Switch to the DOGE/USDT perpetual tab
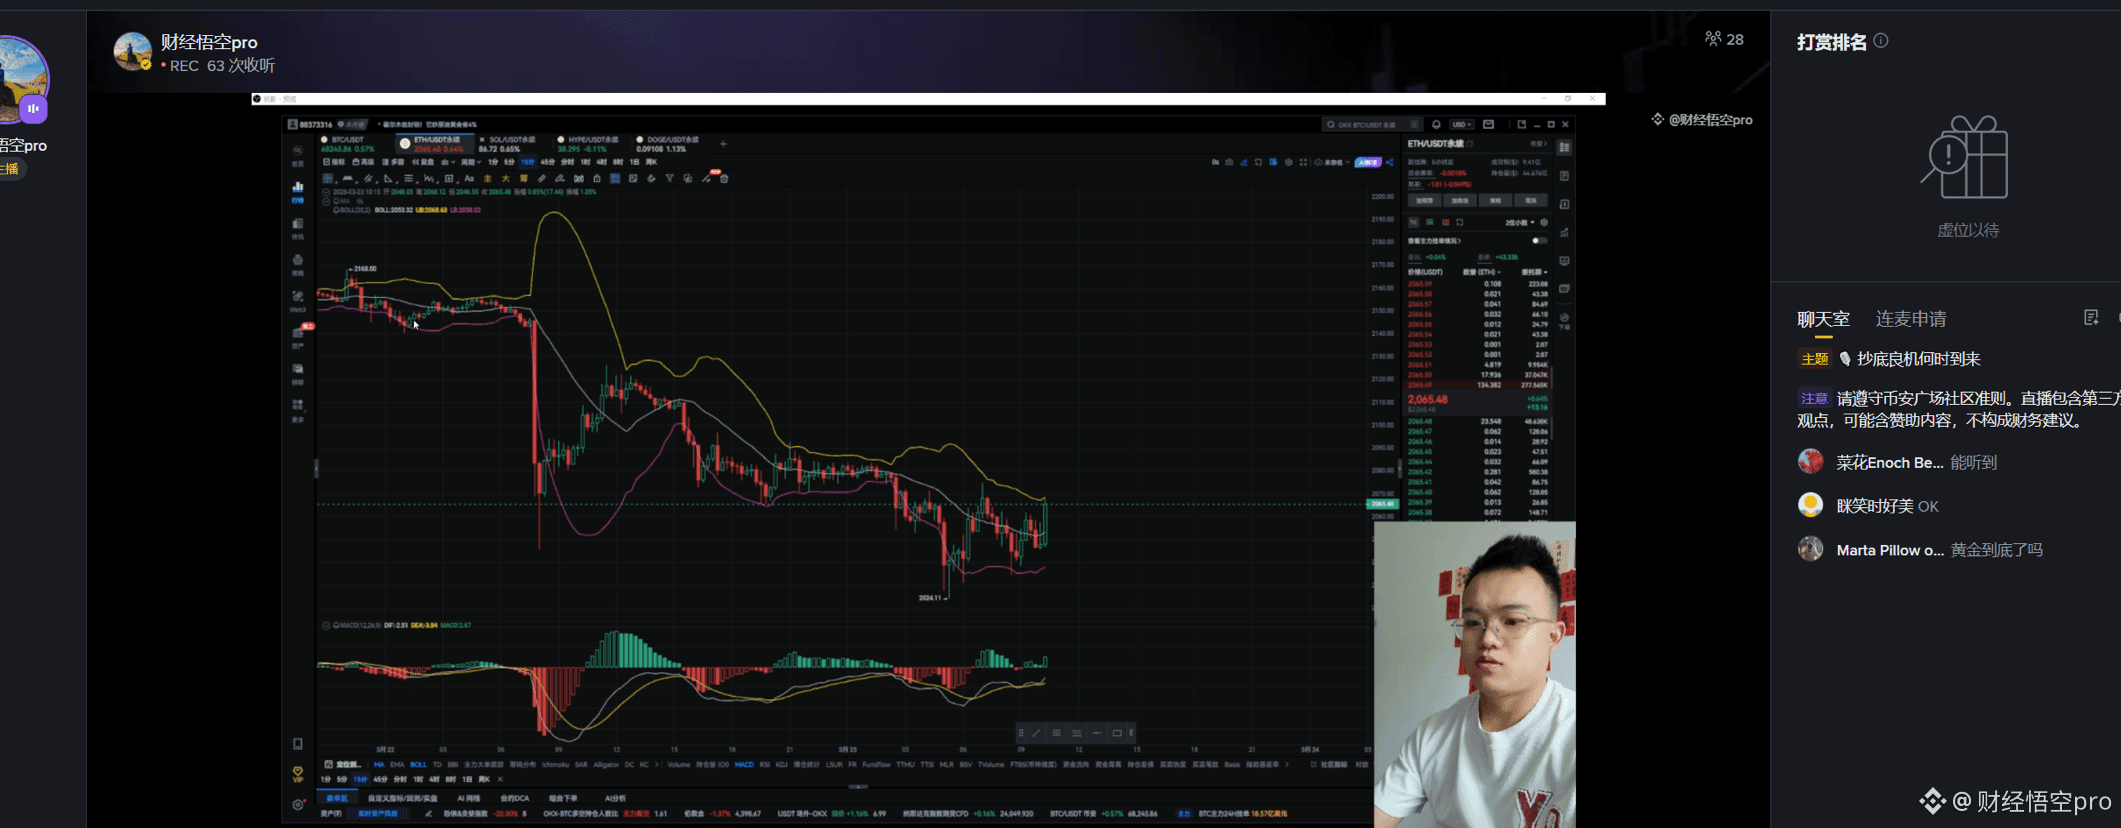This screenshot has height=828, width=2121. pos(667,145)
